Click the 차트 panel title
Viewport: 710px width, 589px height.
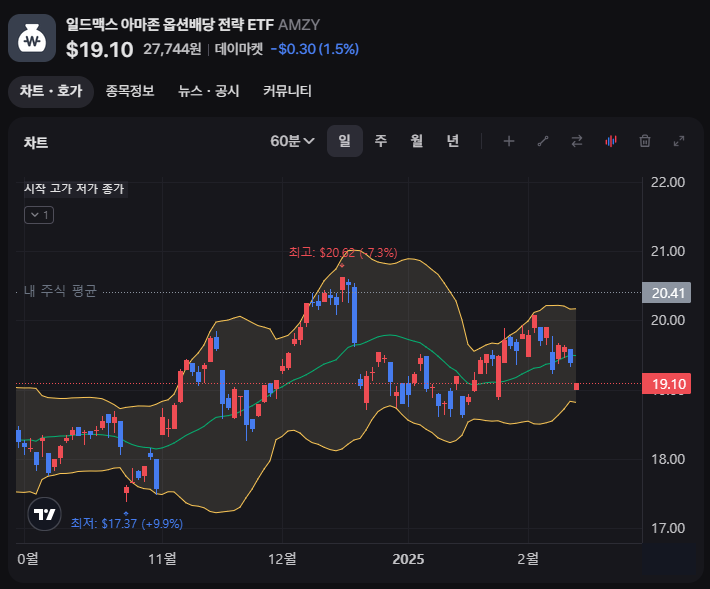point(36,143)
